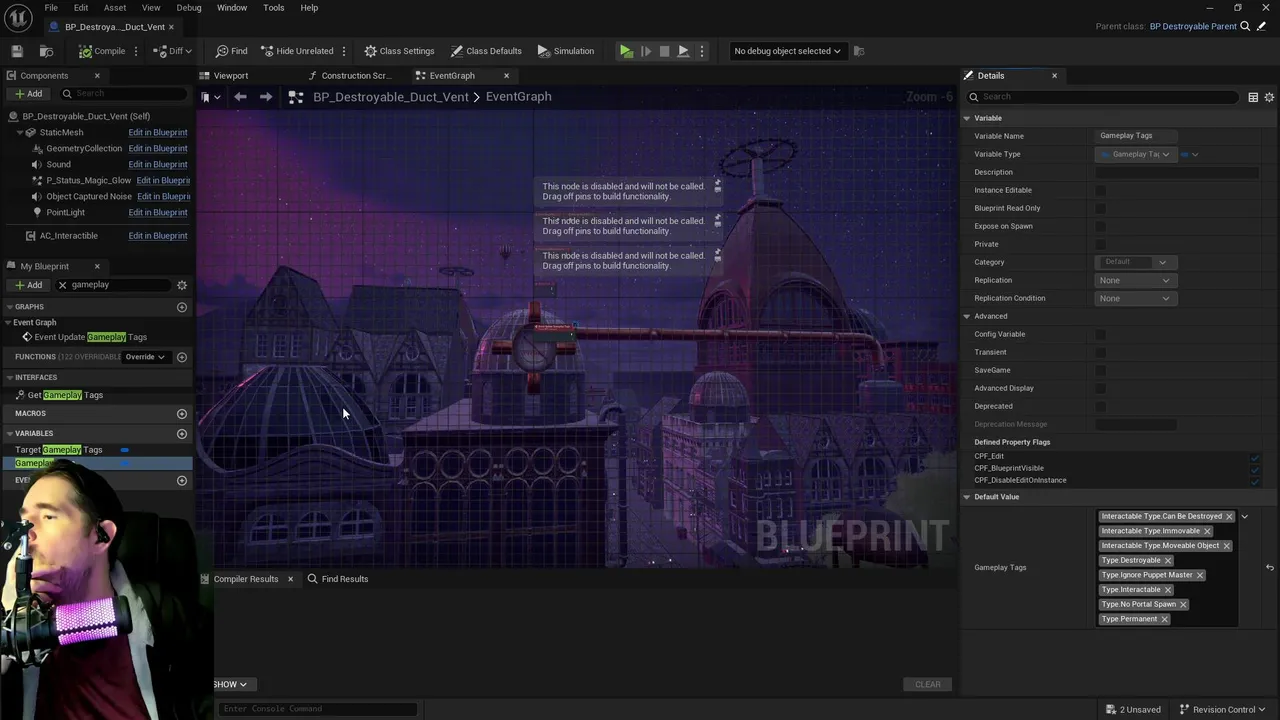Close the EventGraph tab
The width and height of the screenshot is (1280, 720).
pos(506,76)
